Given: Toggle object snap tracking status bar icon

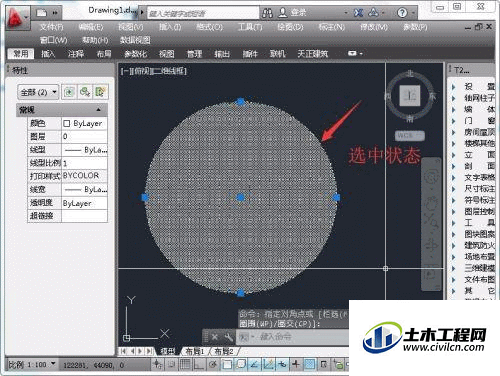Looking at the screenshot, I should coord(254,364).
